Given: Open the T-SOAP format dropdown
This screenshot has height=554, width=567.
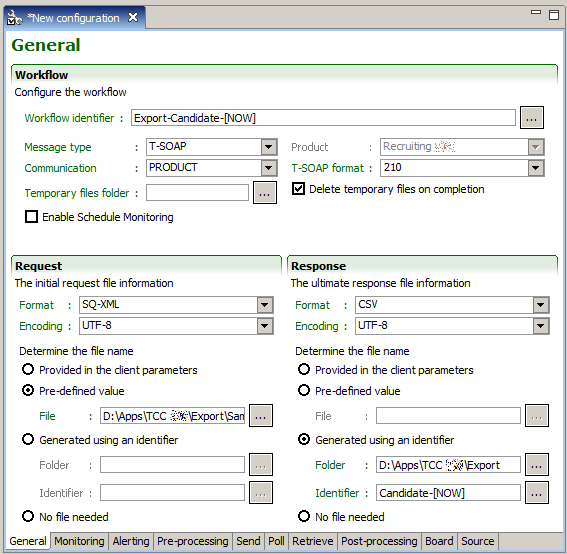Looking at the screenshot, I should click(x=536, y=168).
